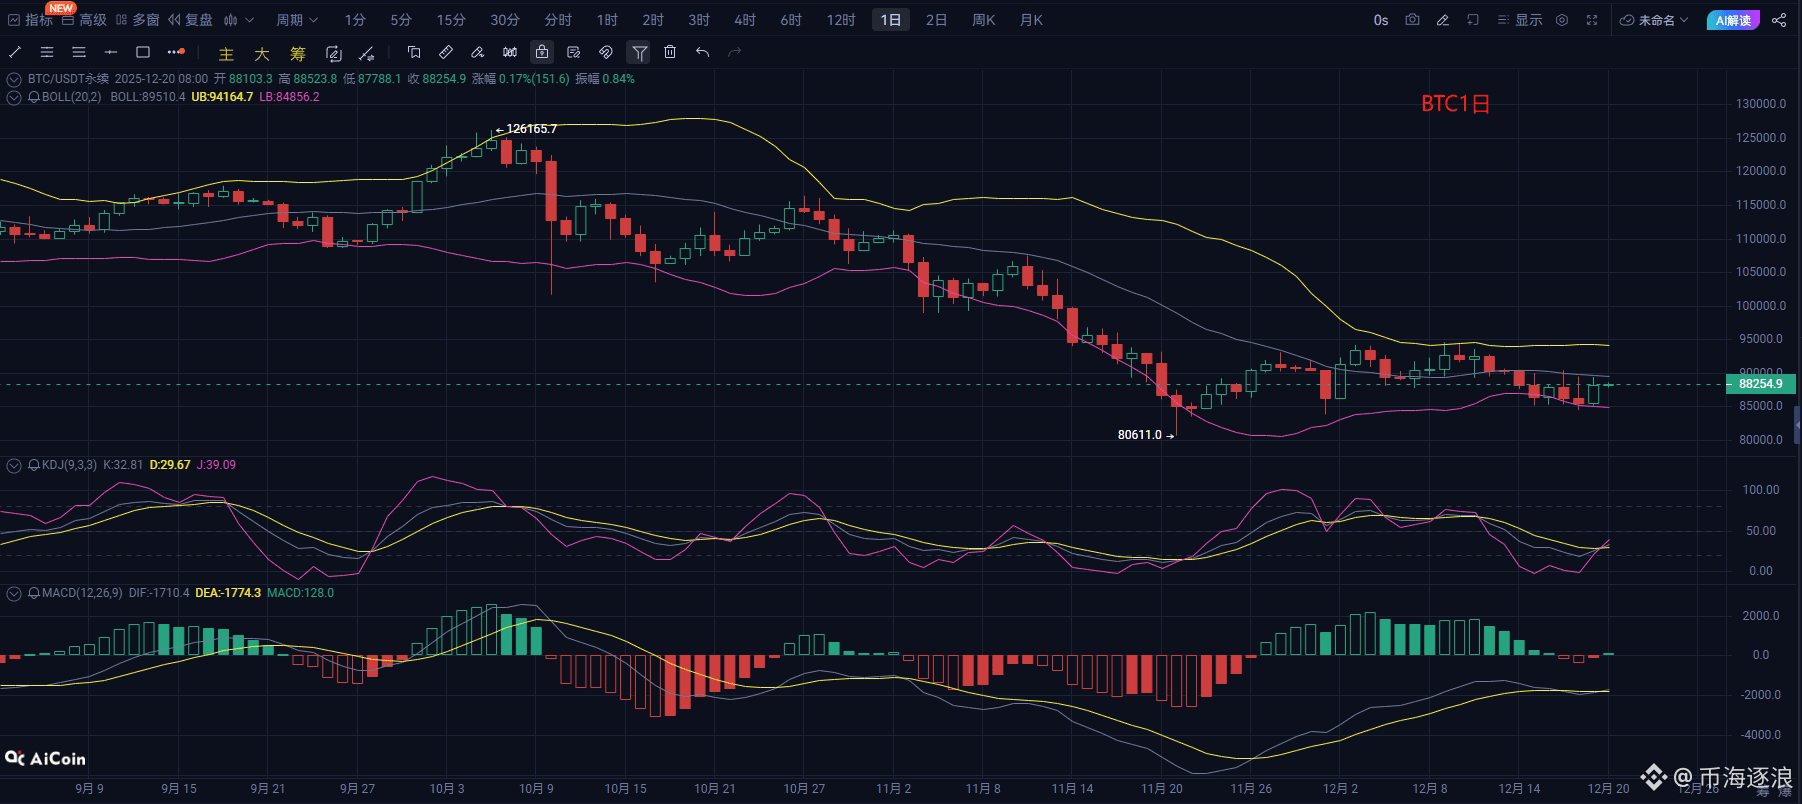Open the chart style candlestick dropdown

[x=239, y=20]
